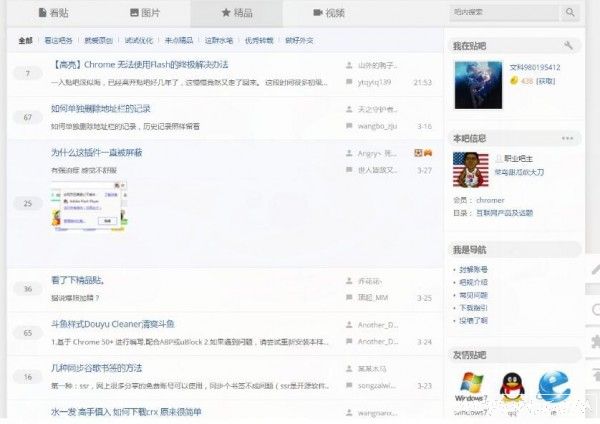Open the post 为什么这插件一直被屏蔽
Image resolution: width=600 pixels, height=424 pixels.
click(96, 153)
